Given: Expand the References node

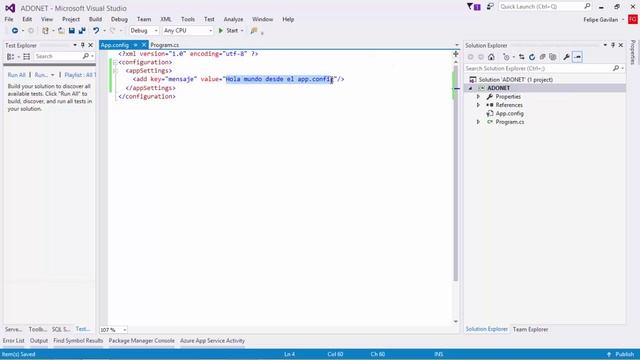Looking at the screenshot, I should click(478, 105).
